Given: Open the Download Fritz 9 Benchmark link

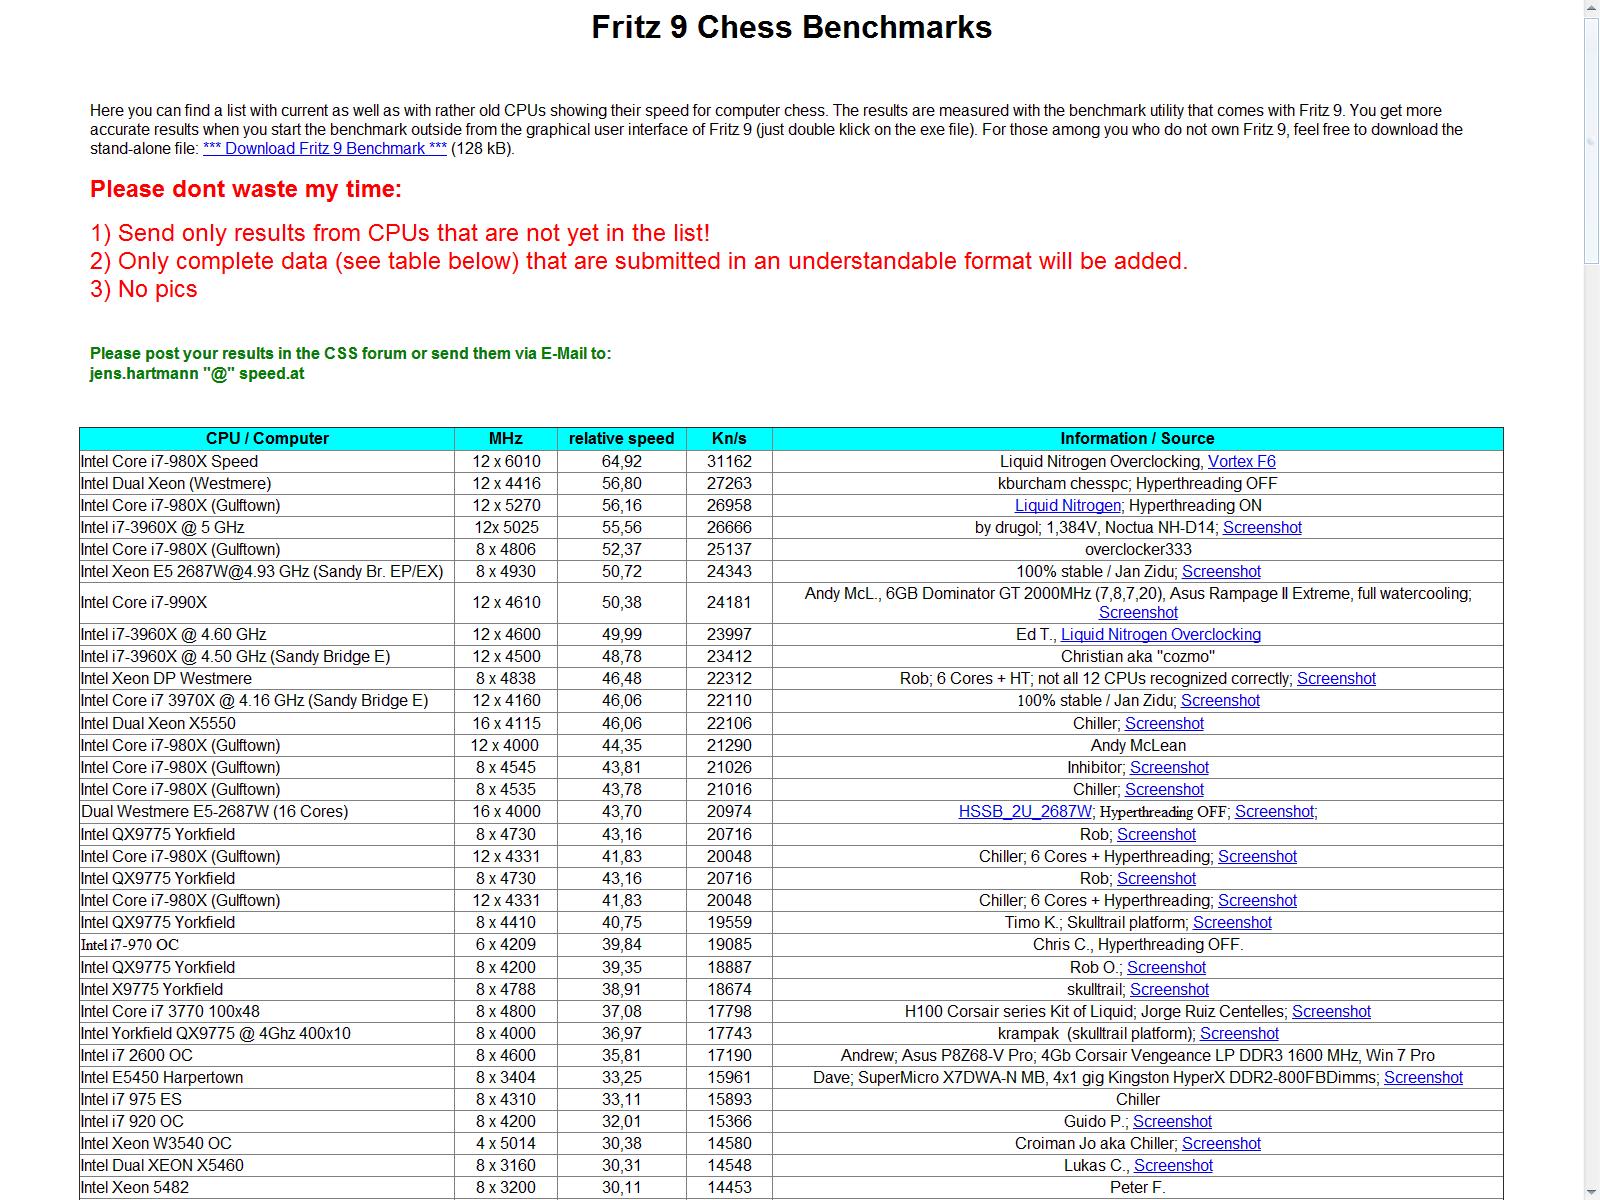Looking at the screenshot, I should pos(324,149).
